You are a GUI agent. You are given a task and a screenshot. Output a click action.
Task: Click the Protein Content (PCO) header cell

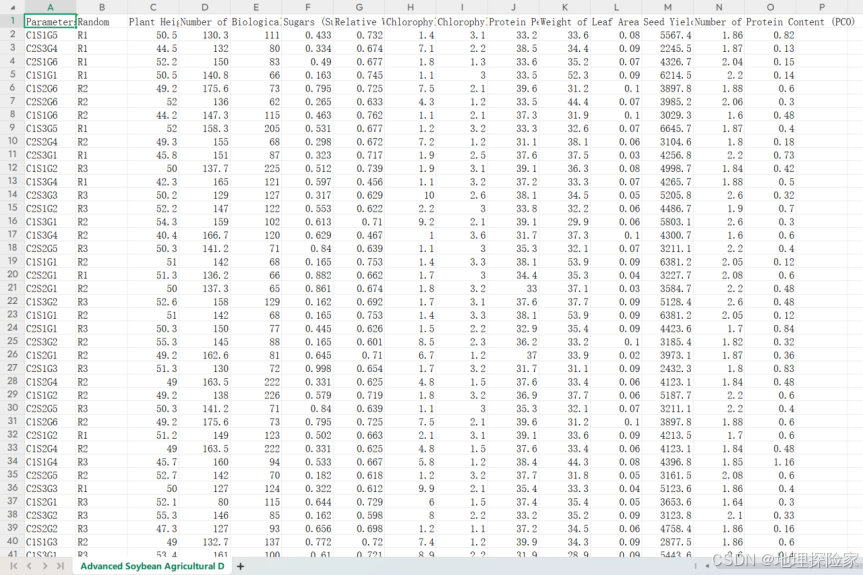(x=771, y=21)
